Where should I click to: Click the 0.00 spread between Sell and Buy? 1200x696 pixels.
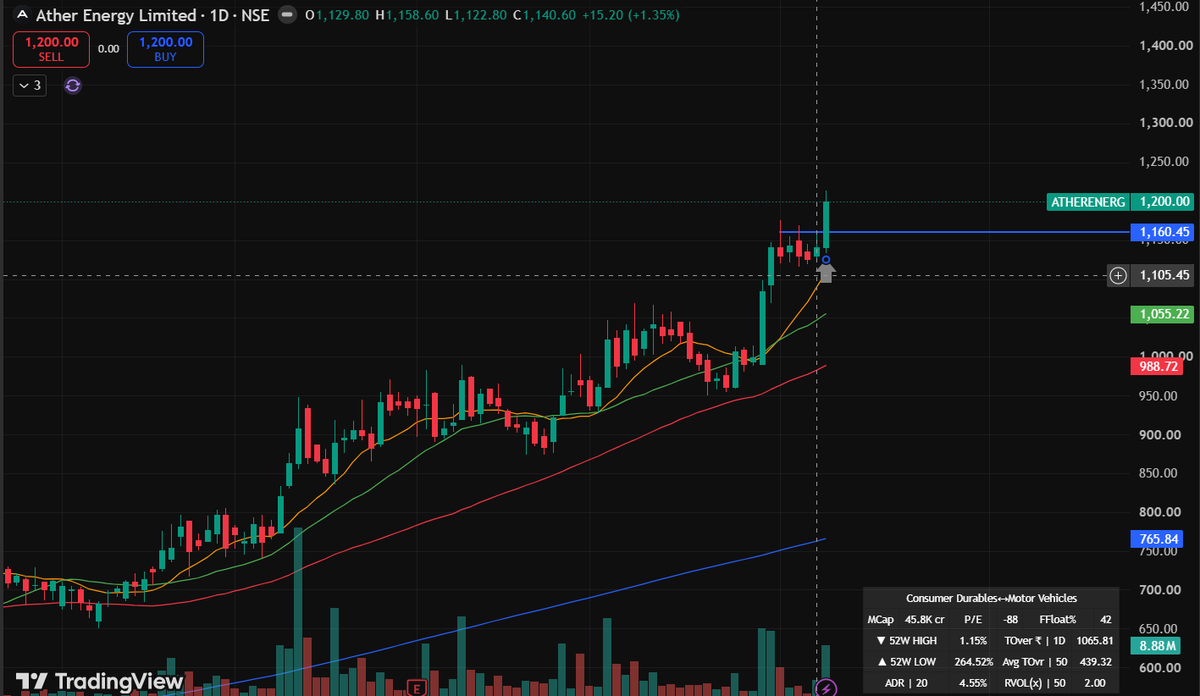108,49
